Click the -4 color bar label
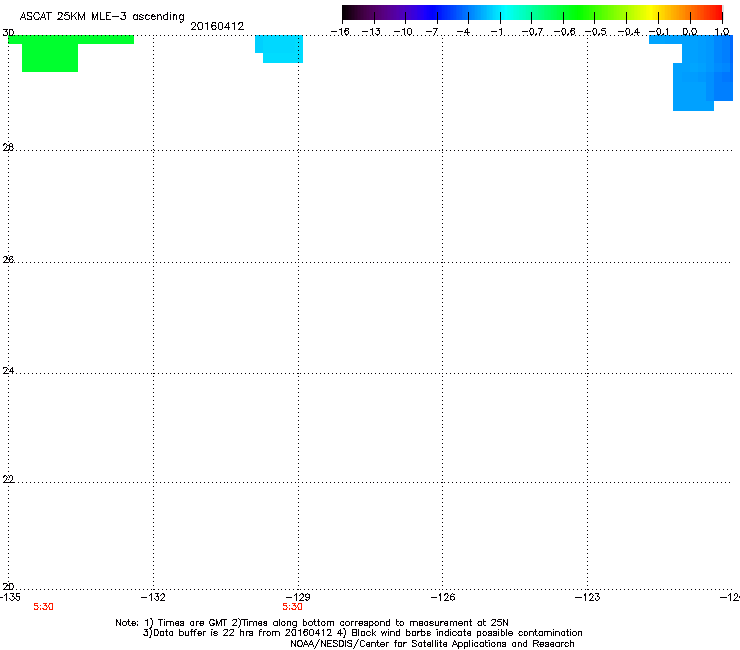 coord(463,32)
